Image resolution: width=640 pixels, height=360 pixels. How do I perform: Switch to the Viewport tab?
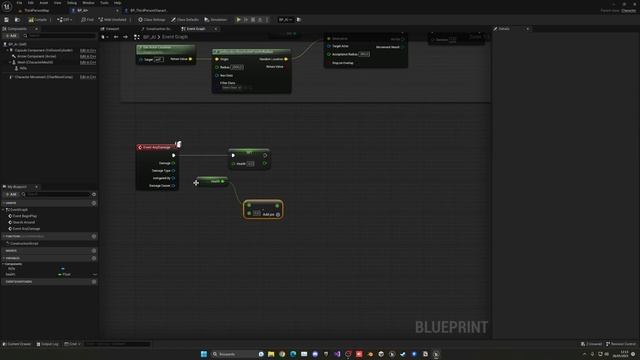110,29
